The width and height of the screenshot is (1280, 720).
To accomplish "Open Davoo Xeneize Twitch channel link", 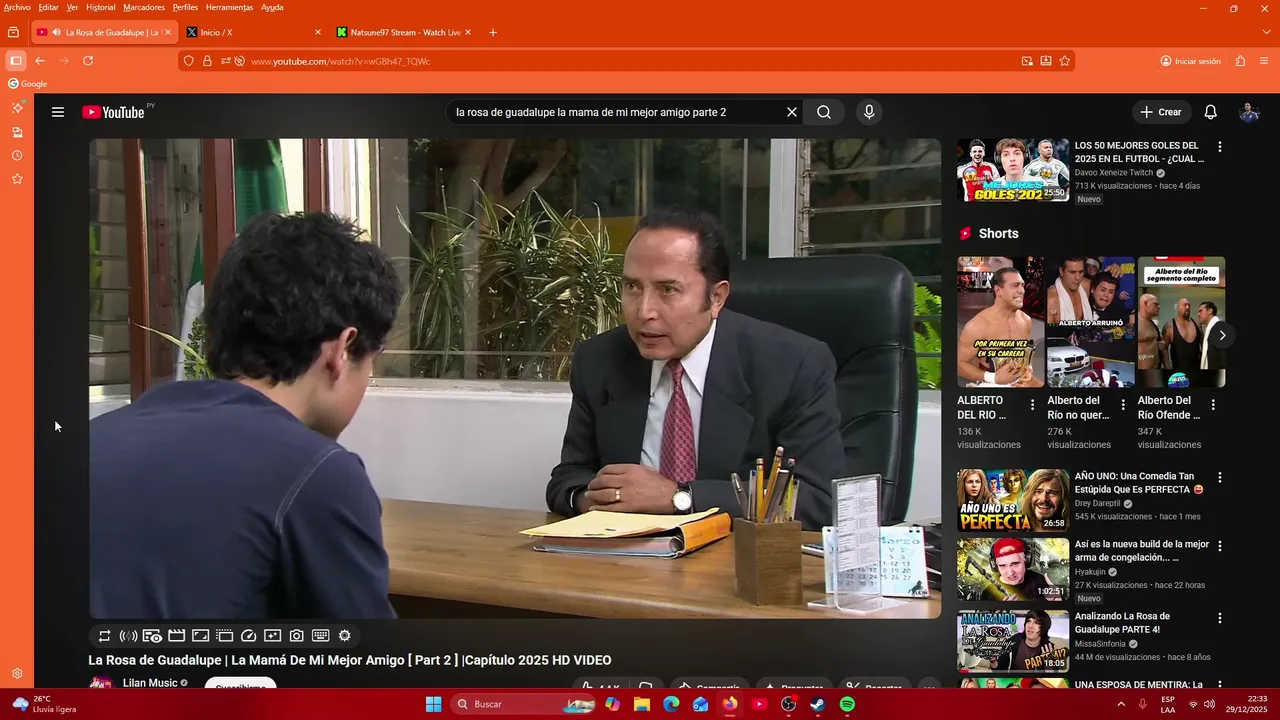I will [1114, 173].
